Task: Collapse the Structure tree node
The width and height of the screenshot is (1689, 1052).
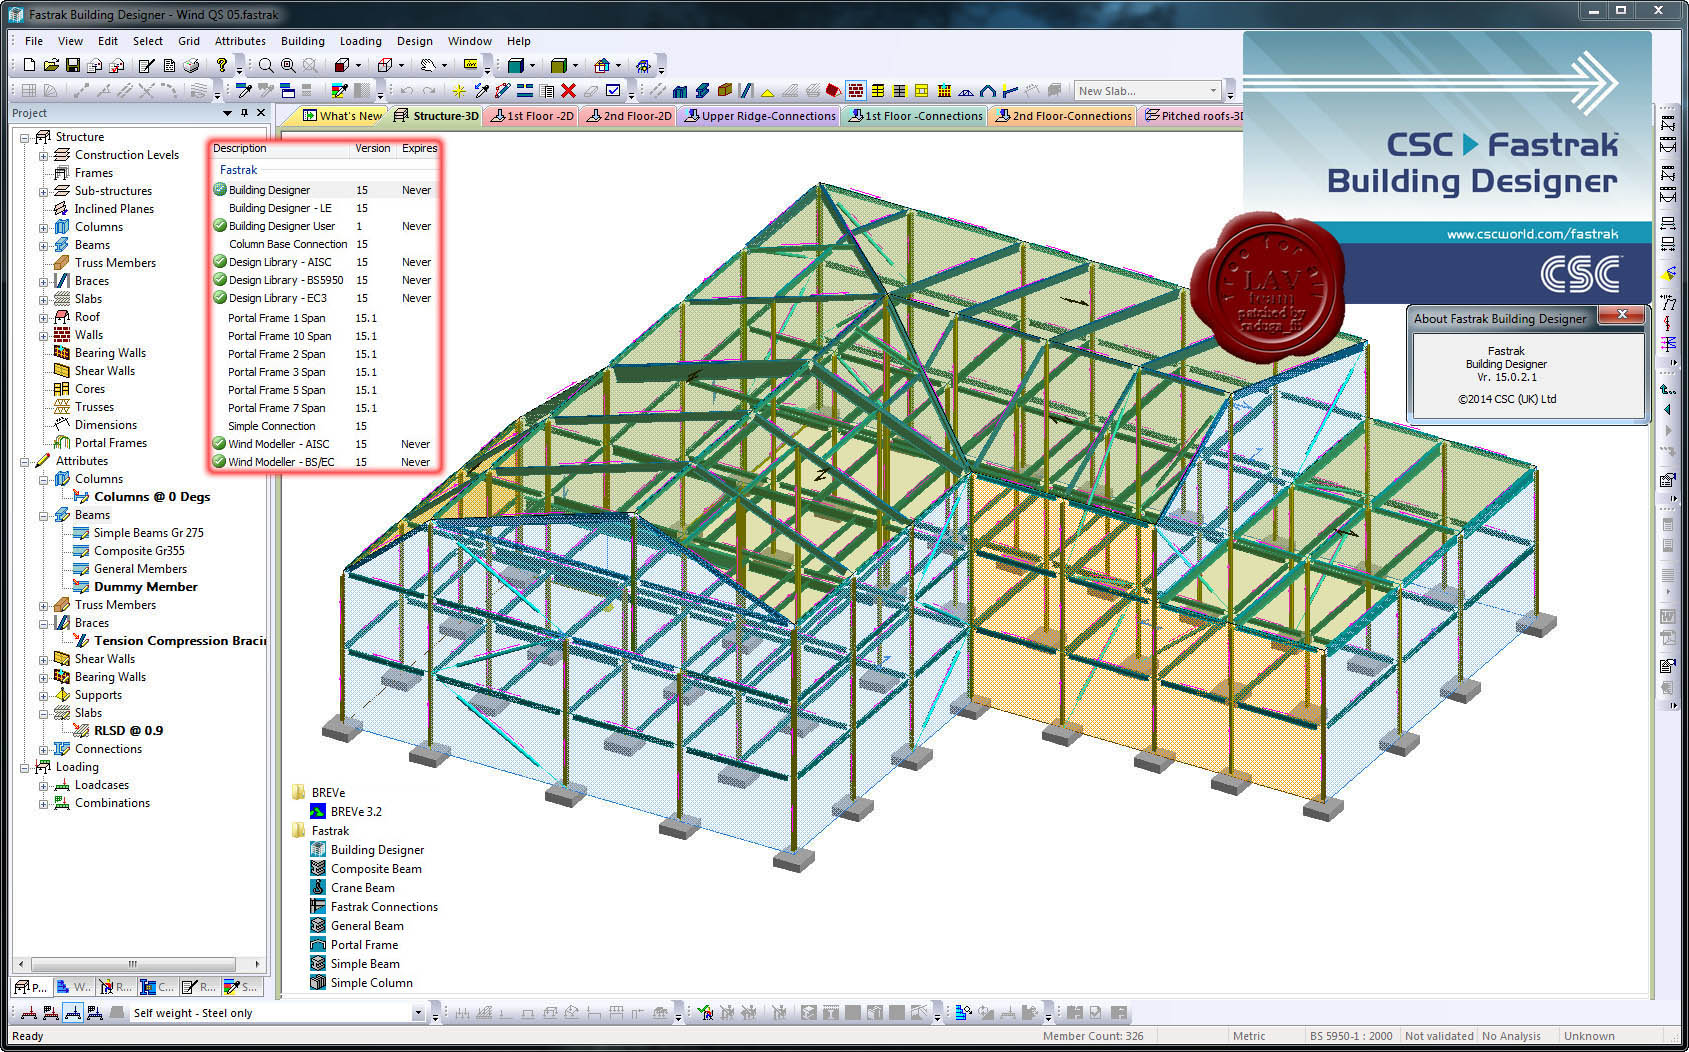Action: point(24,137)
